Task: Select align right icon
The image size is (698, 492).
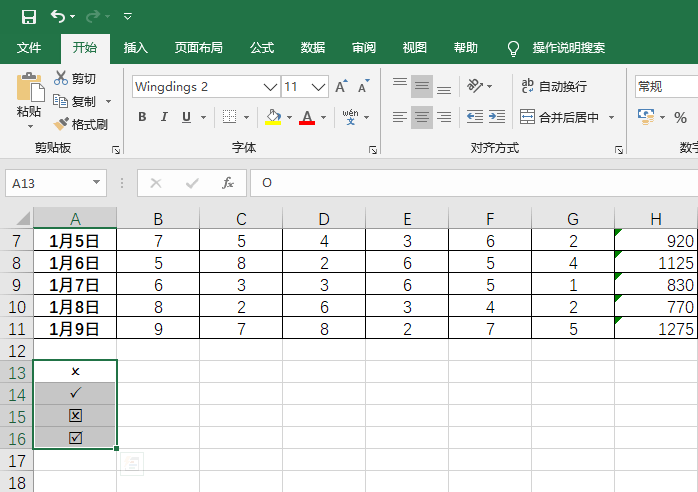Action: tap(444, 117)
